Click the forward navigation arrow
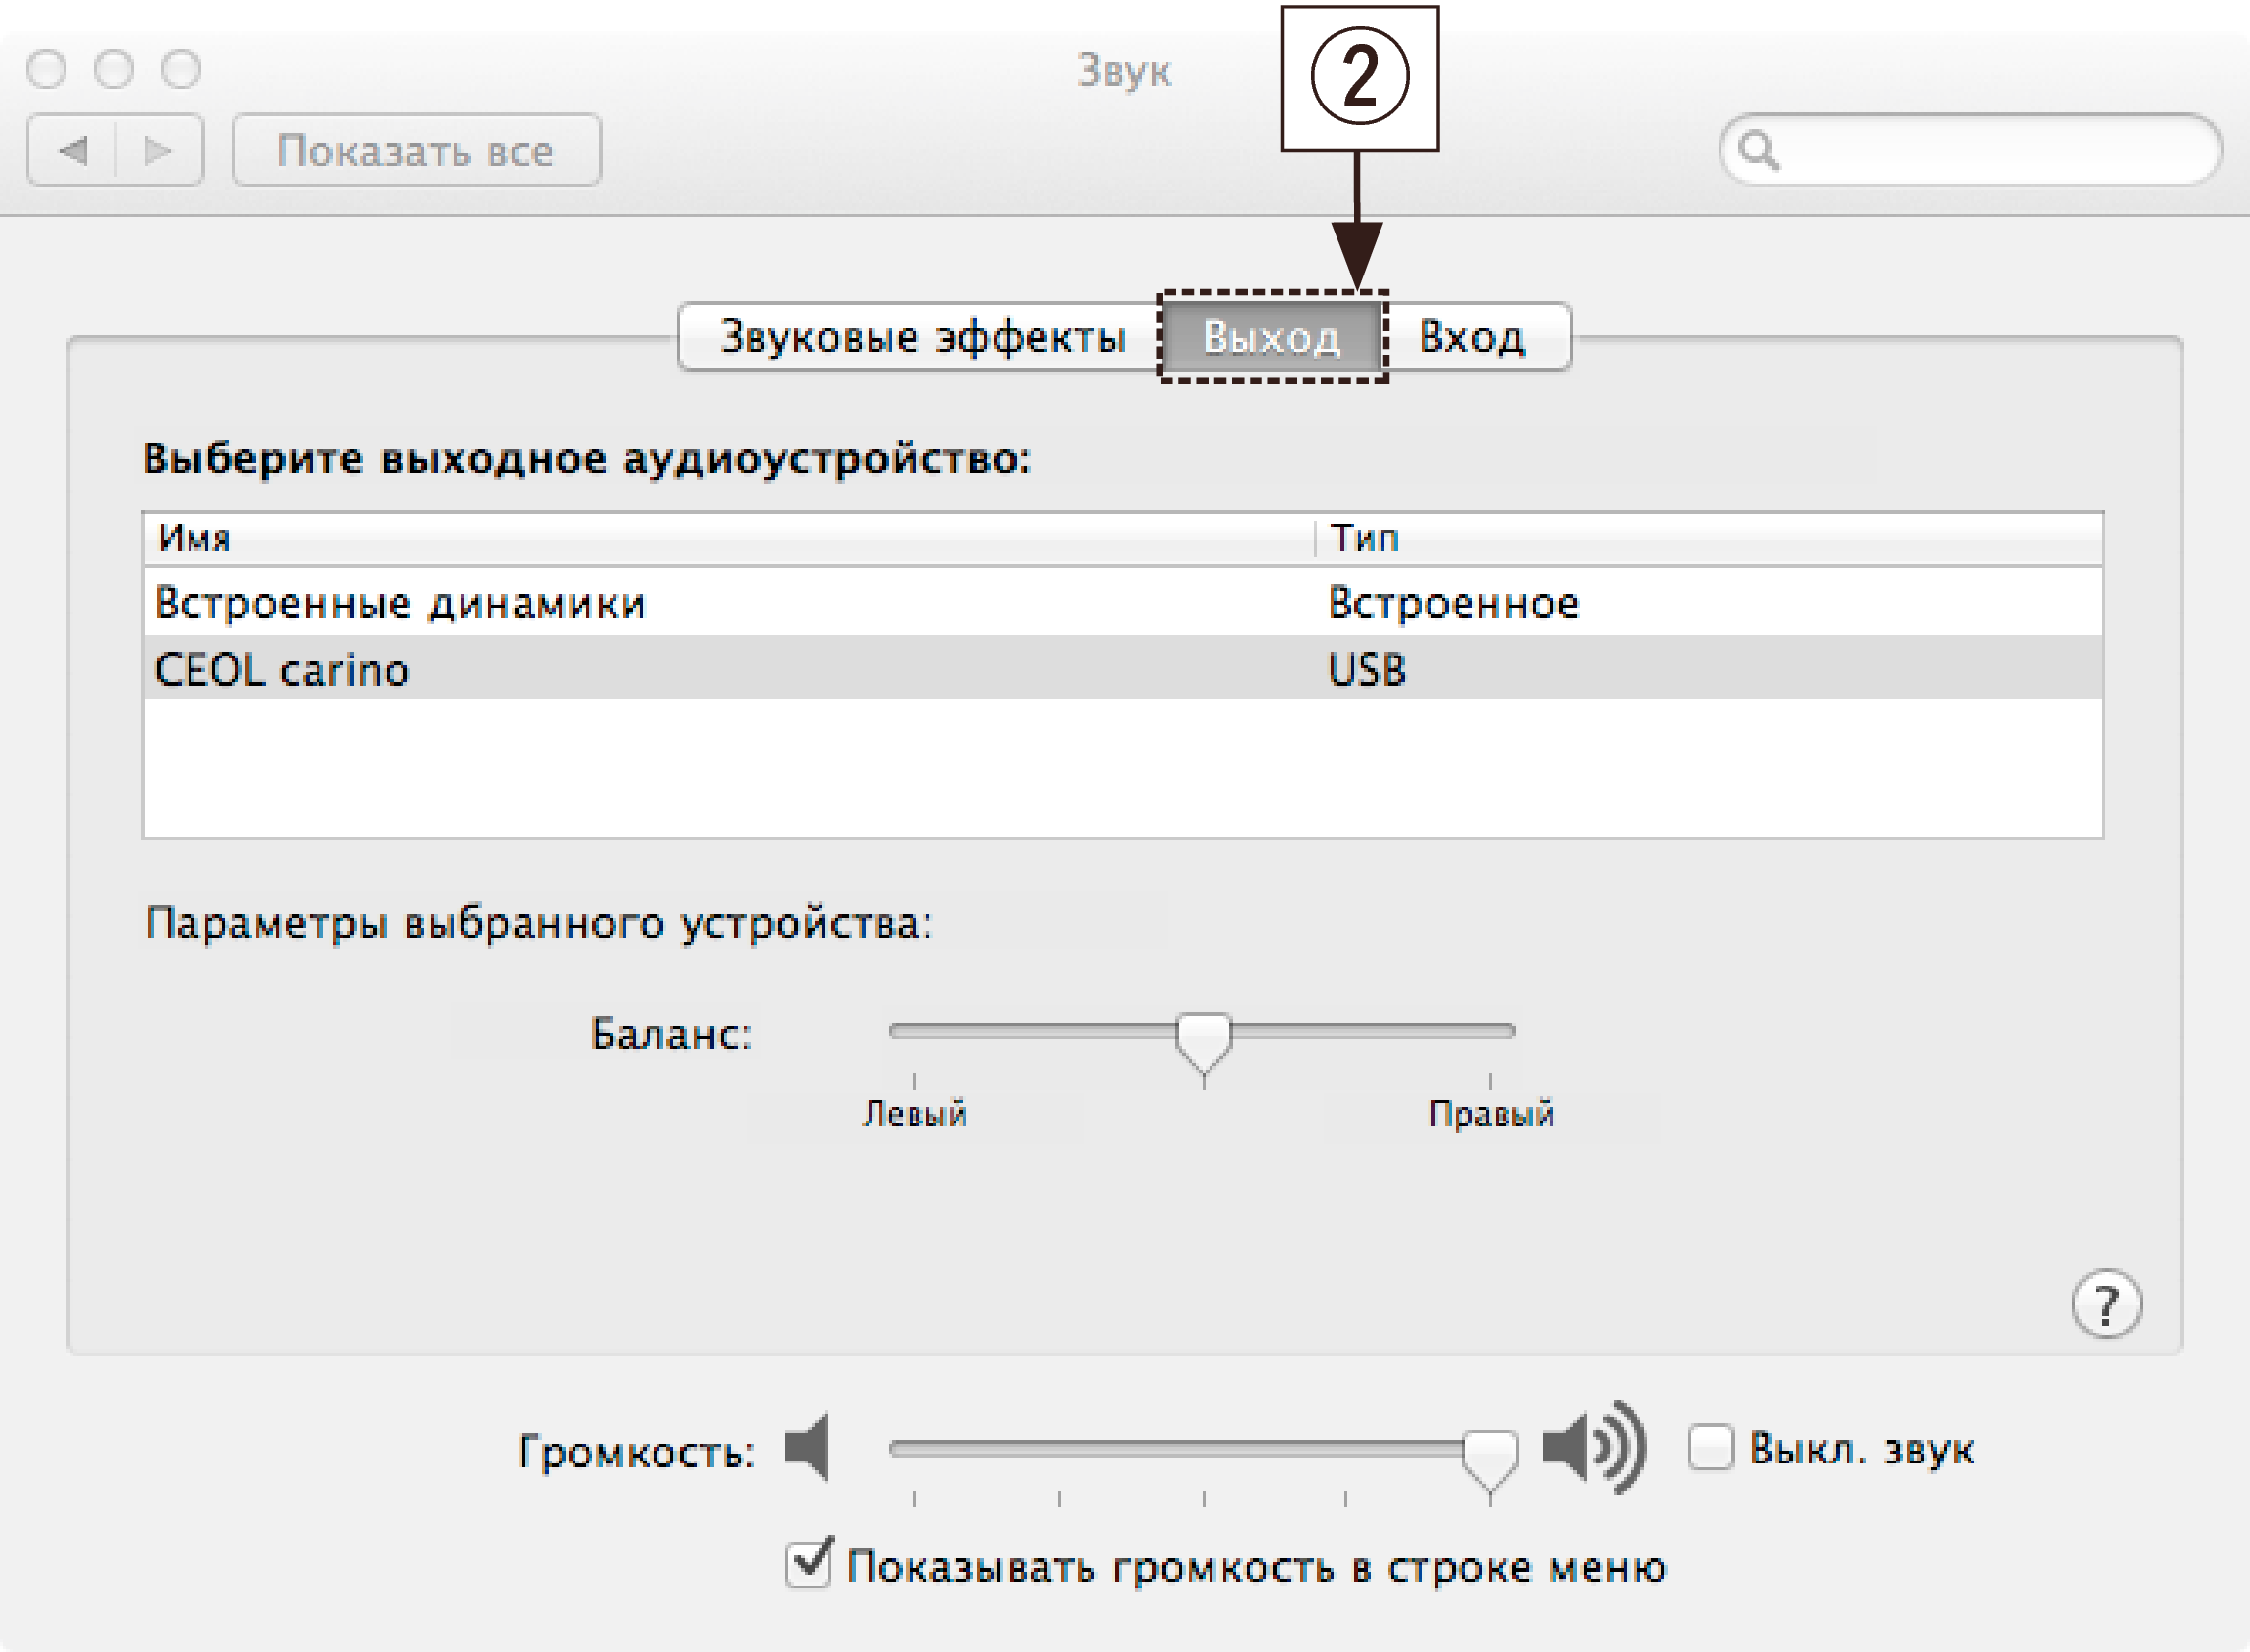Image resolution: width=2250 pixels, height=1652 pixels. click(x=158, y=151)
